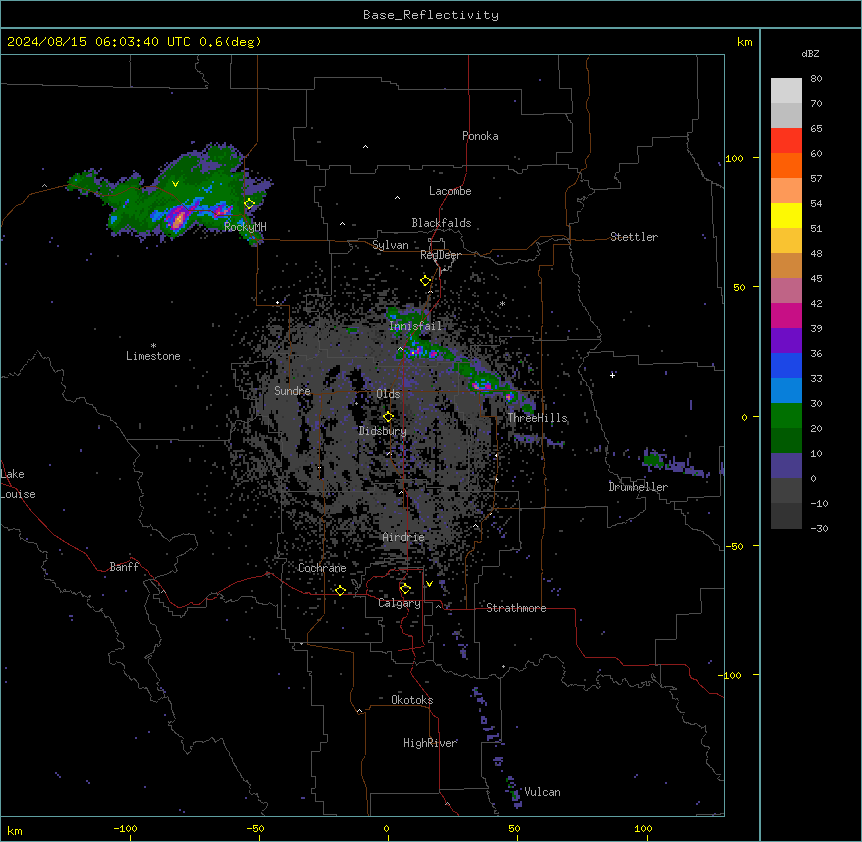Click the yellow V marker northeast of Calgary
Image resolution: width=862 pixels, height=842 pixels.
tap(429, 584)
